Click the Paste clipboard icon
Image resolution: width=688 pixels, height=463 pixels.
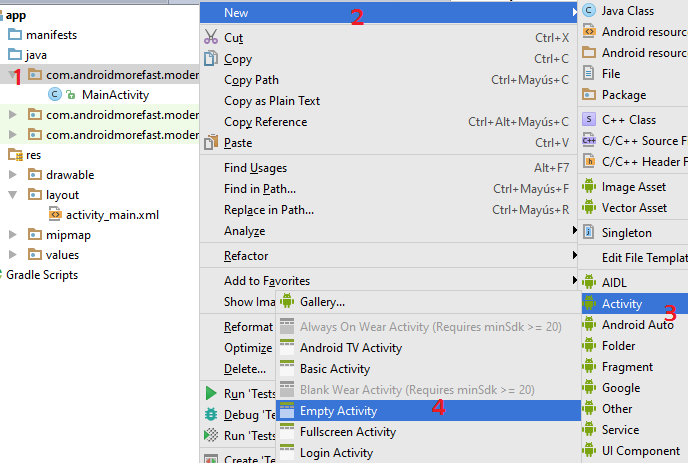[211, 142]
